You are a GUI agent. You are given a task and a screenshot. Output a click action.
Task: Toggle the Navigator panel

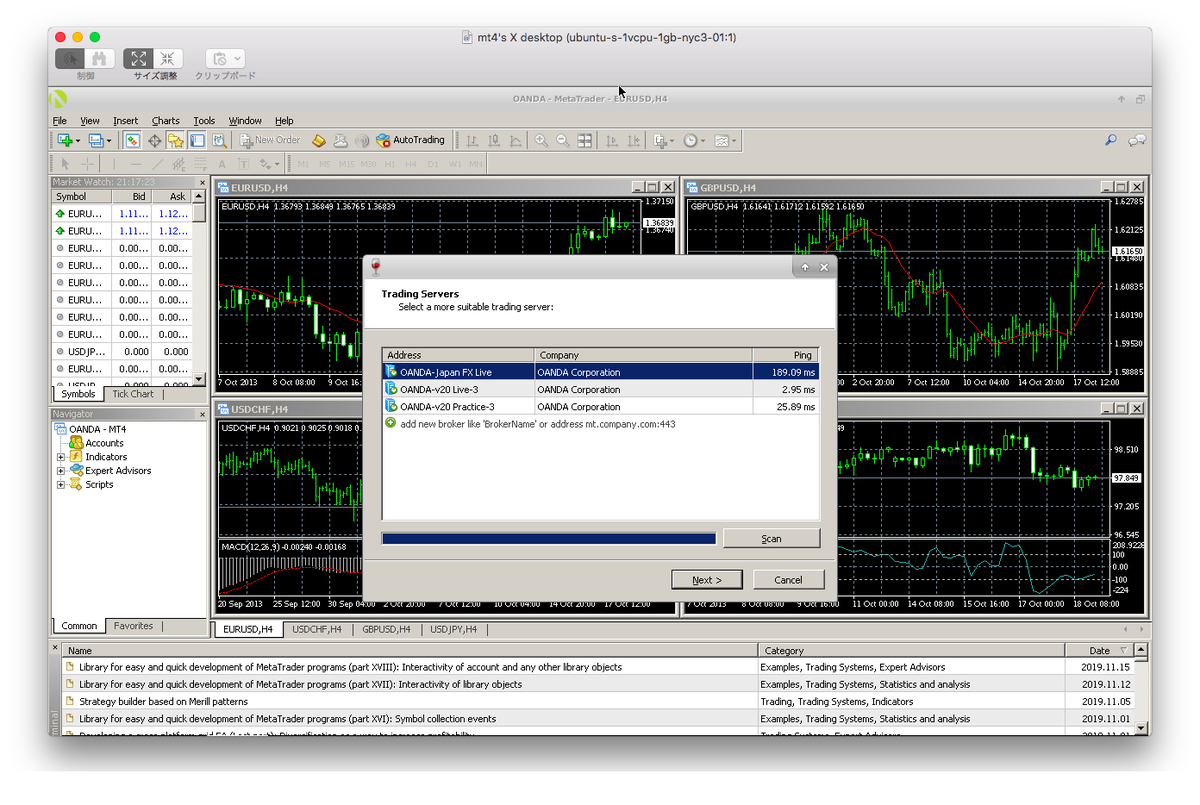point(175,141)
